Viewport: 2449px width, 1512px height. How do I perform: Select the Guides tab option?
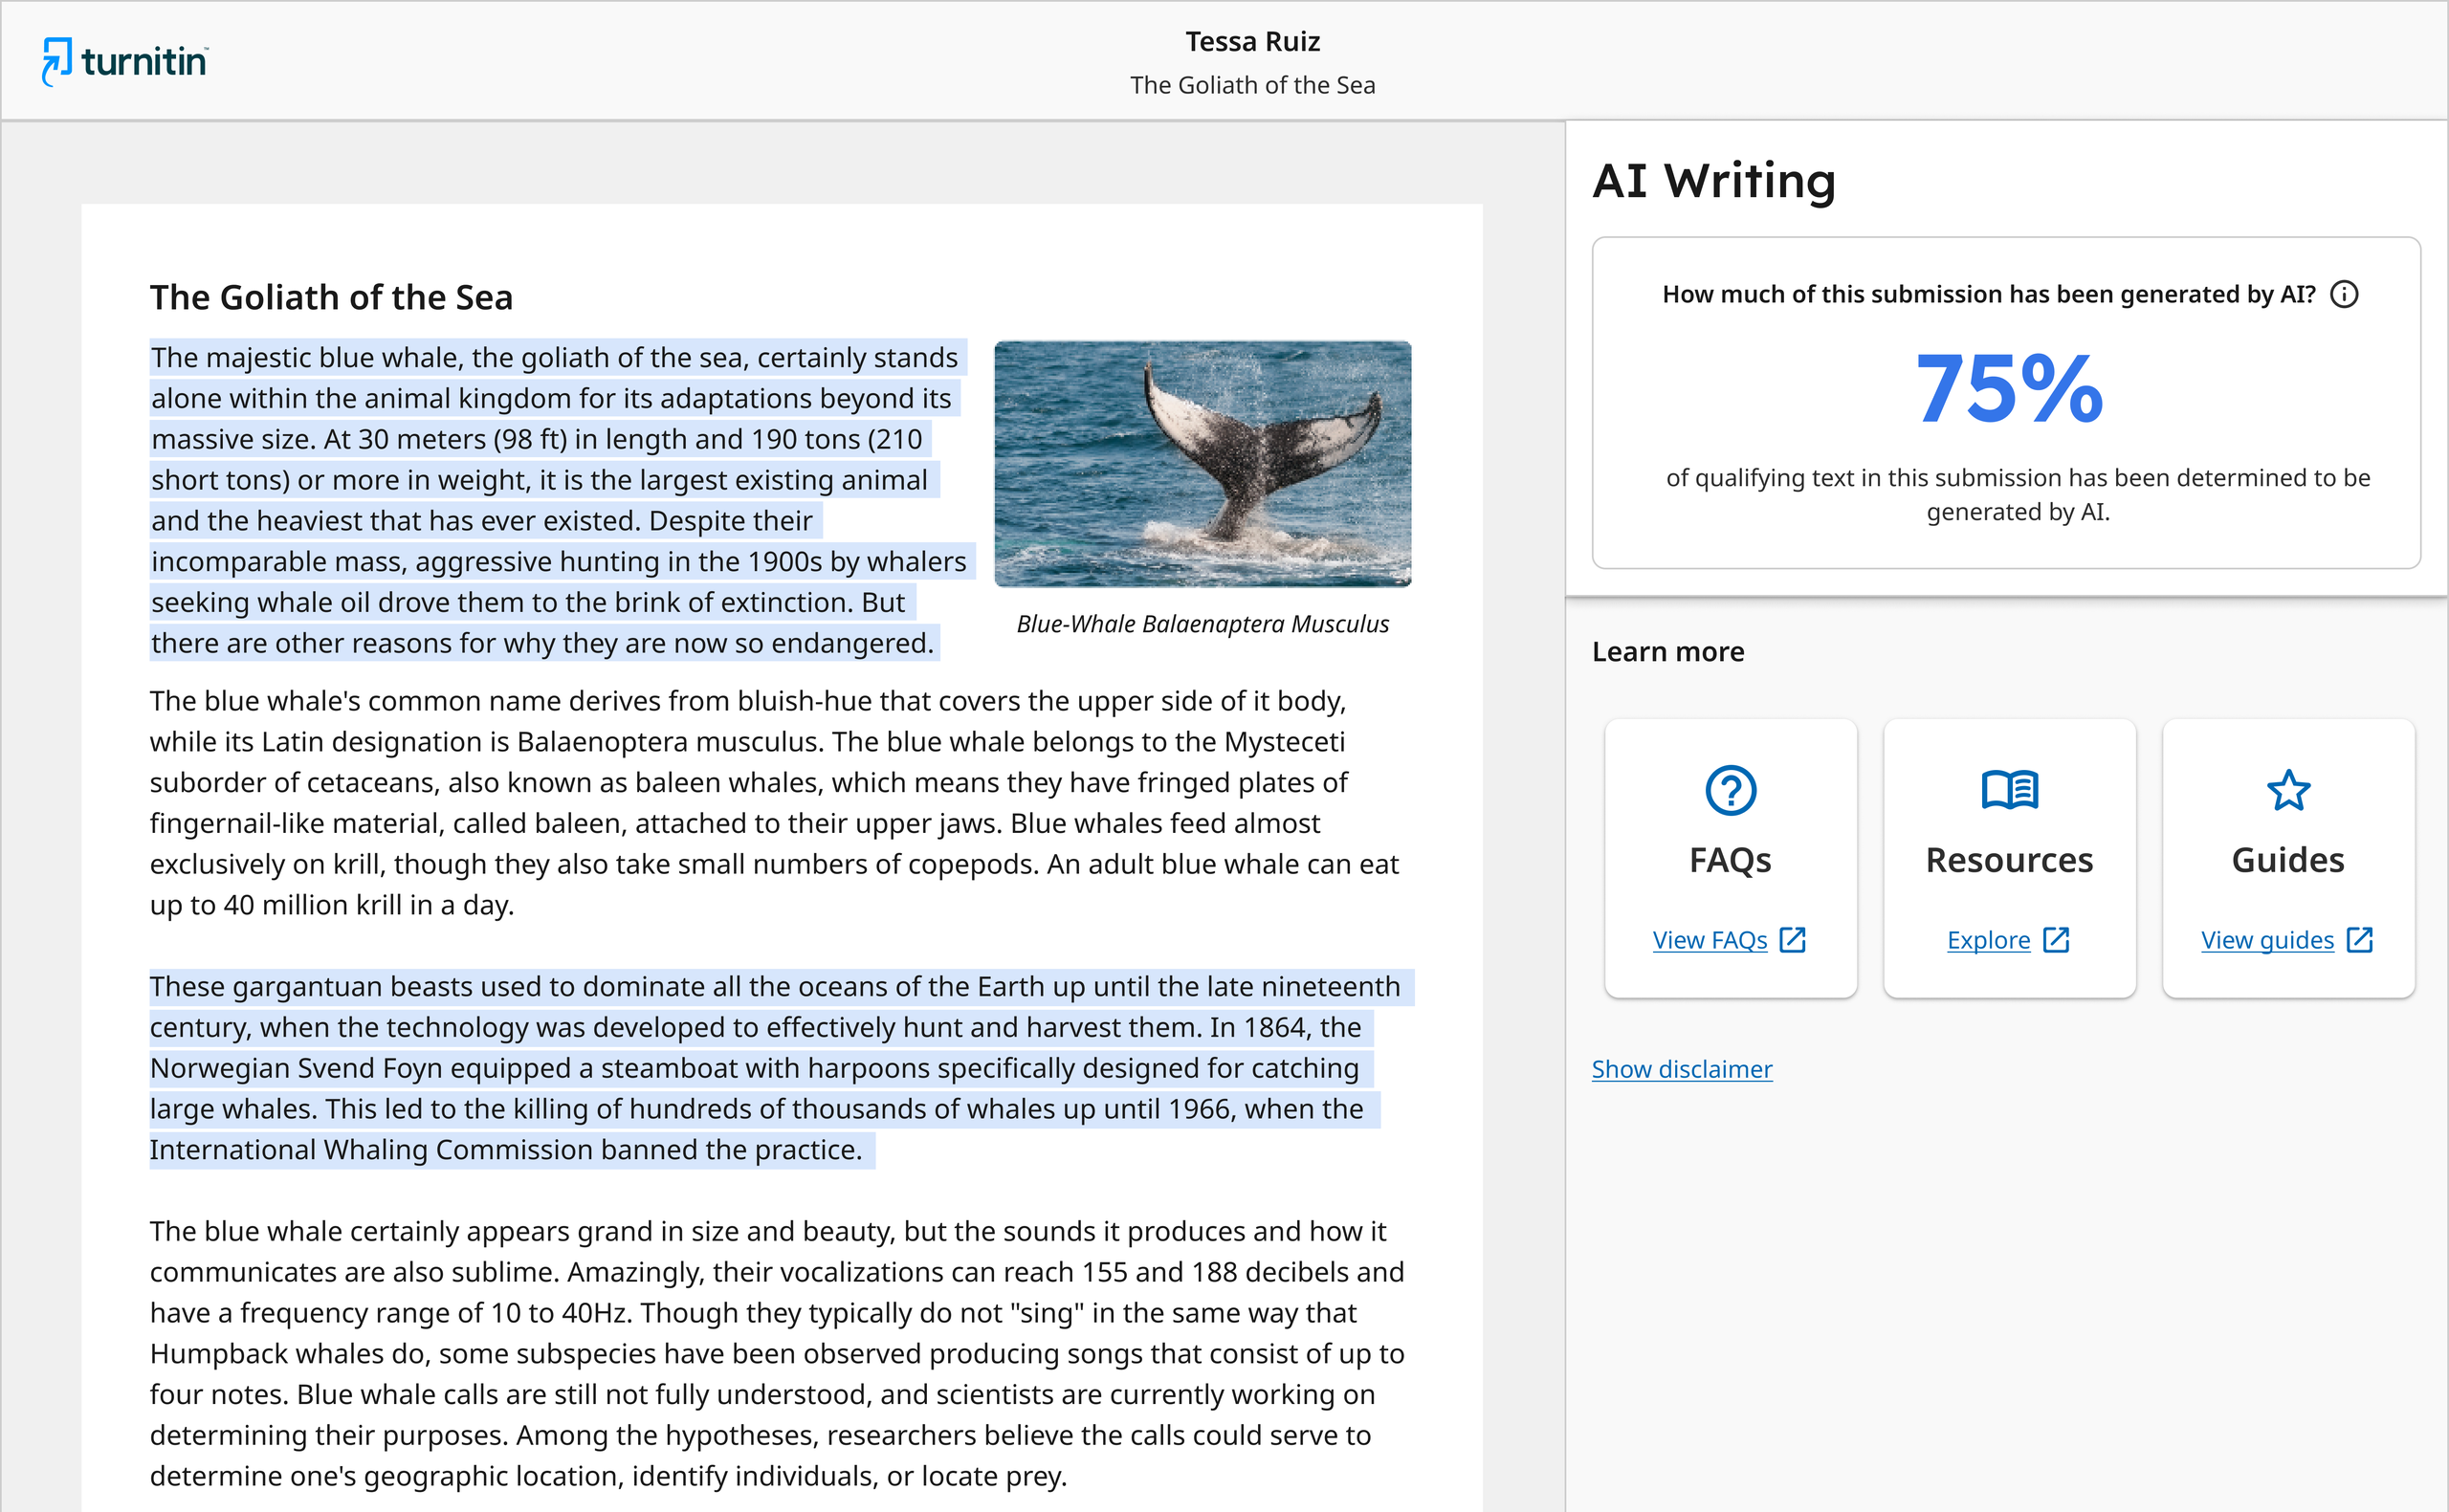pyautogui.click(x=2286, y=857)
